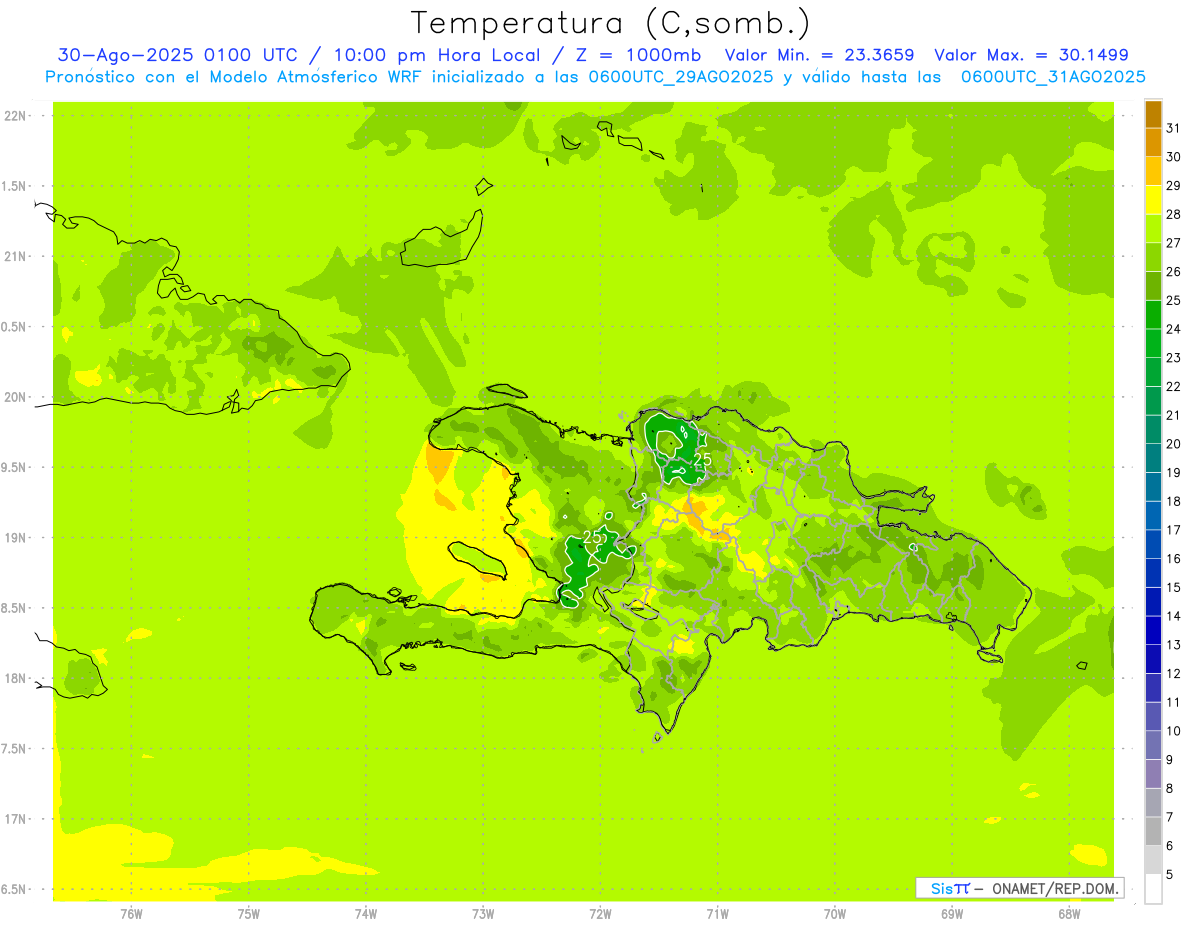Image resolution: width=1200 pixels, height=927 pixels.
Task: Click the initialization time '0600UTC_29AGO2025'
Action: (x=678, y=77)
